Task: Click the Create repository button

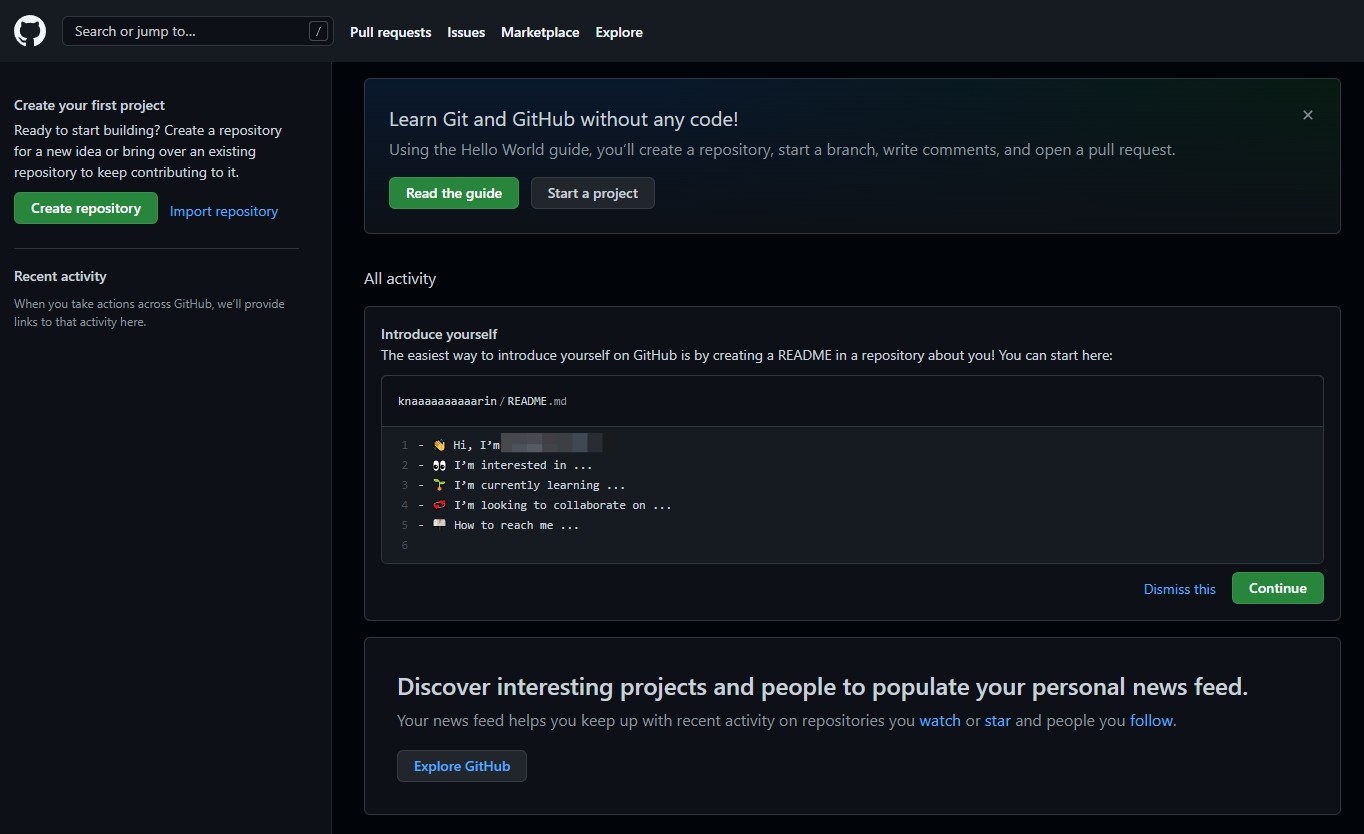Action: tap(86, 208)
